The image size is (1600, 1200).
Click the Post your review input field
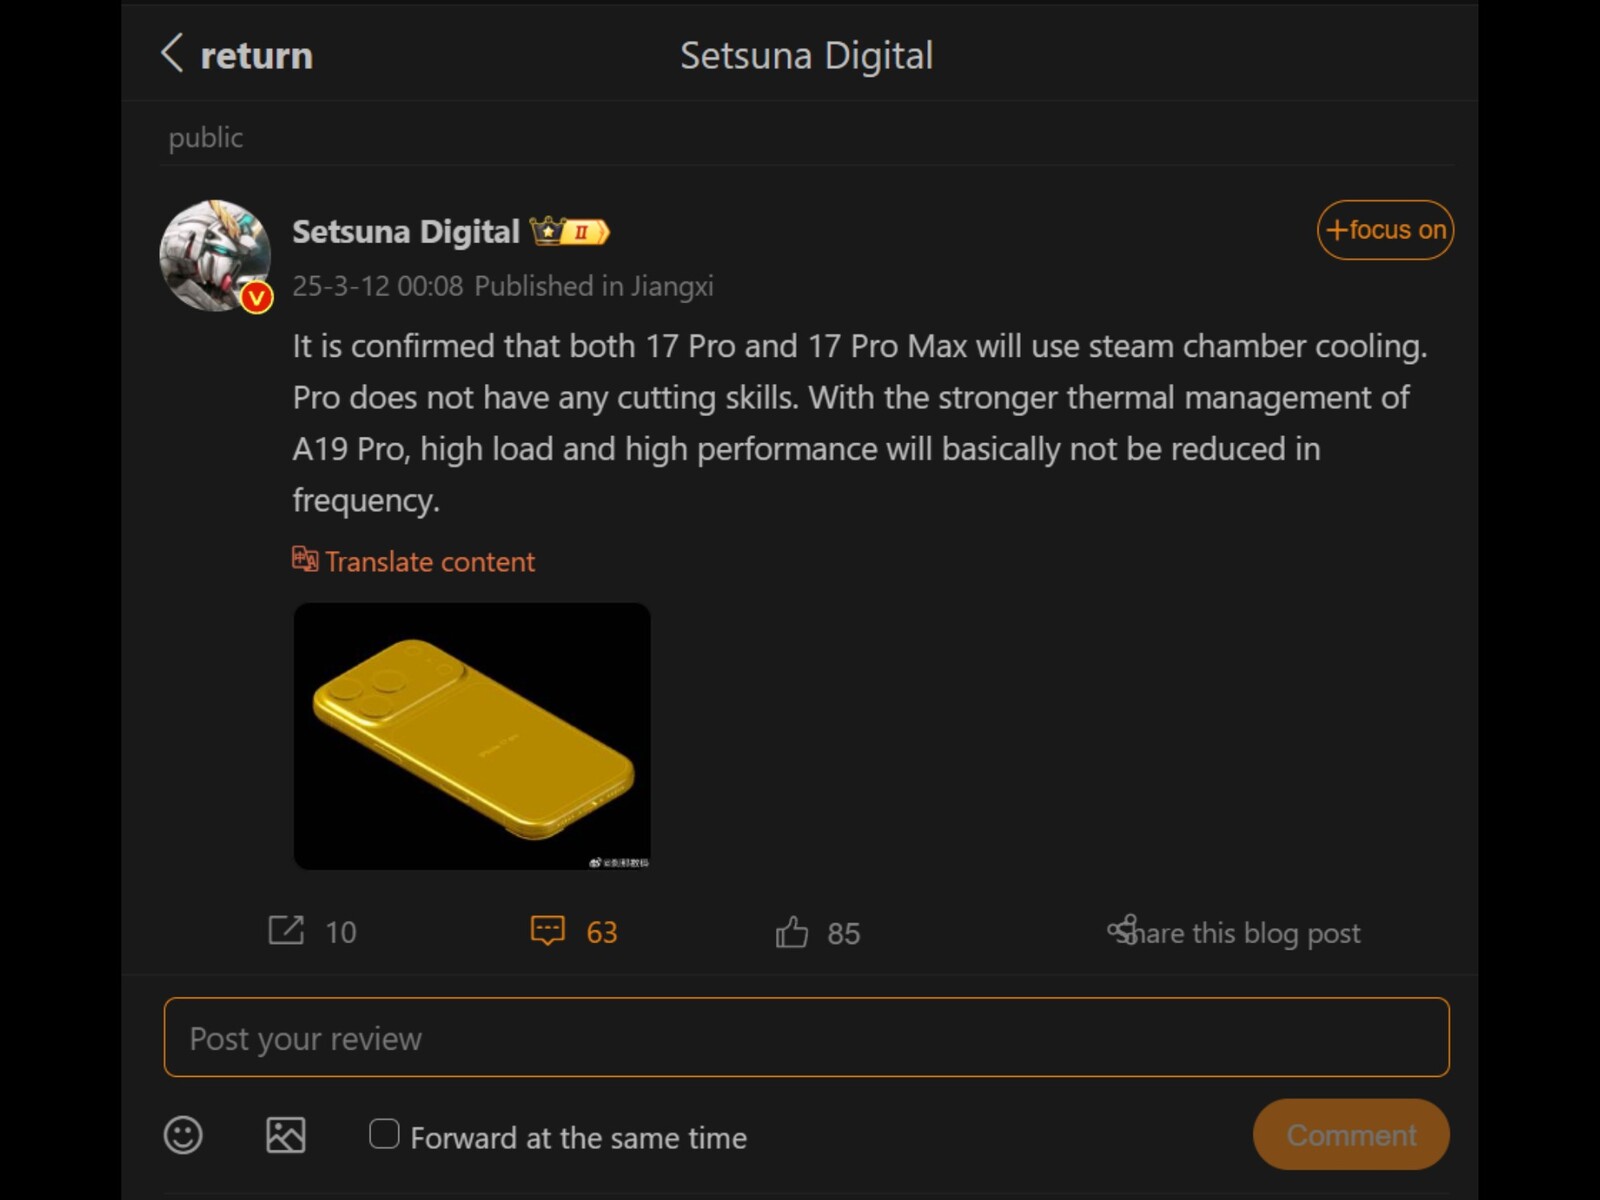click(806, 1038)
